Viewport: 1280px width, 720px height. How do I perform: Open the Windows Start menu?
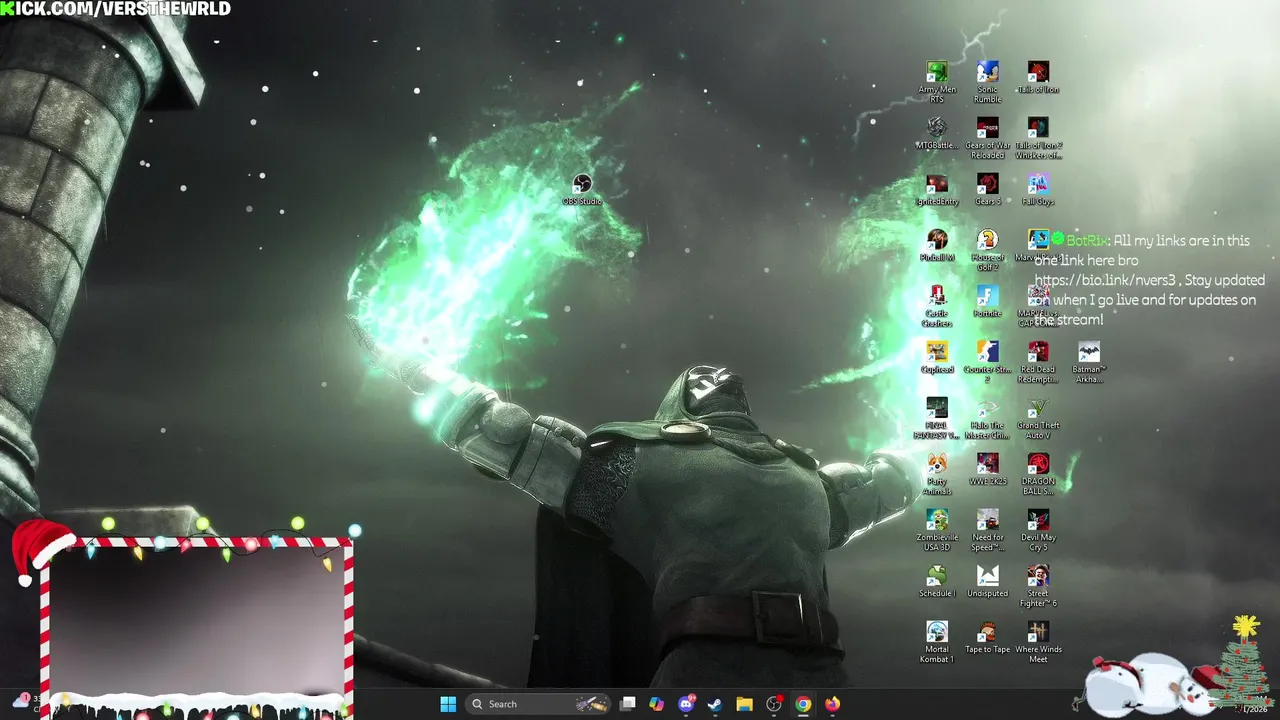pos(448,704)
